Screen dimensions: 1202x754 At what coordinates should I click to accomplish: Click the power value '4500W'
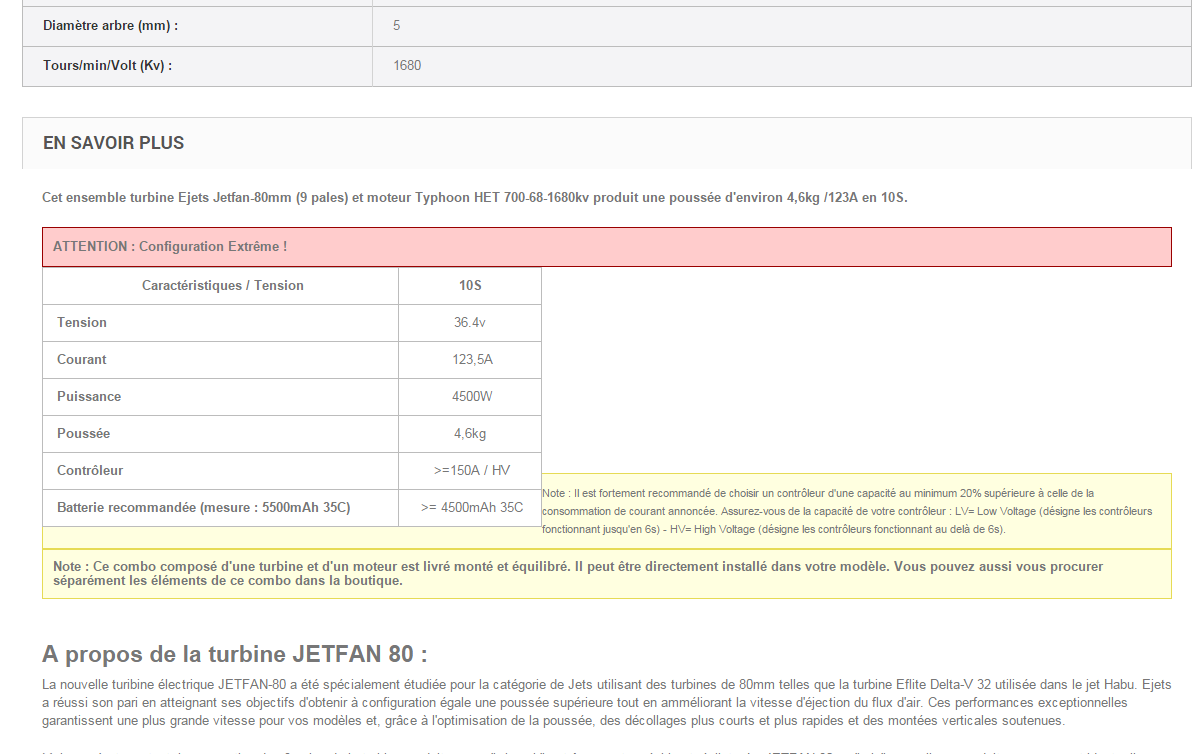click(x=472, y=396)
